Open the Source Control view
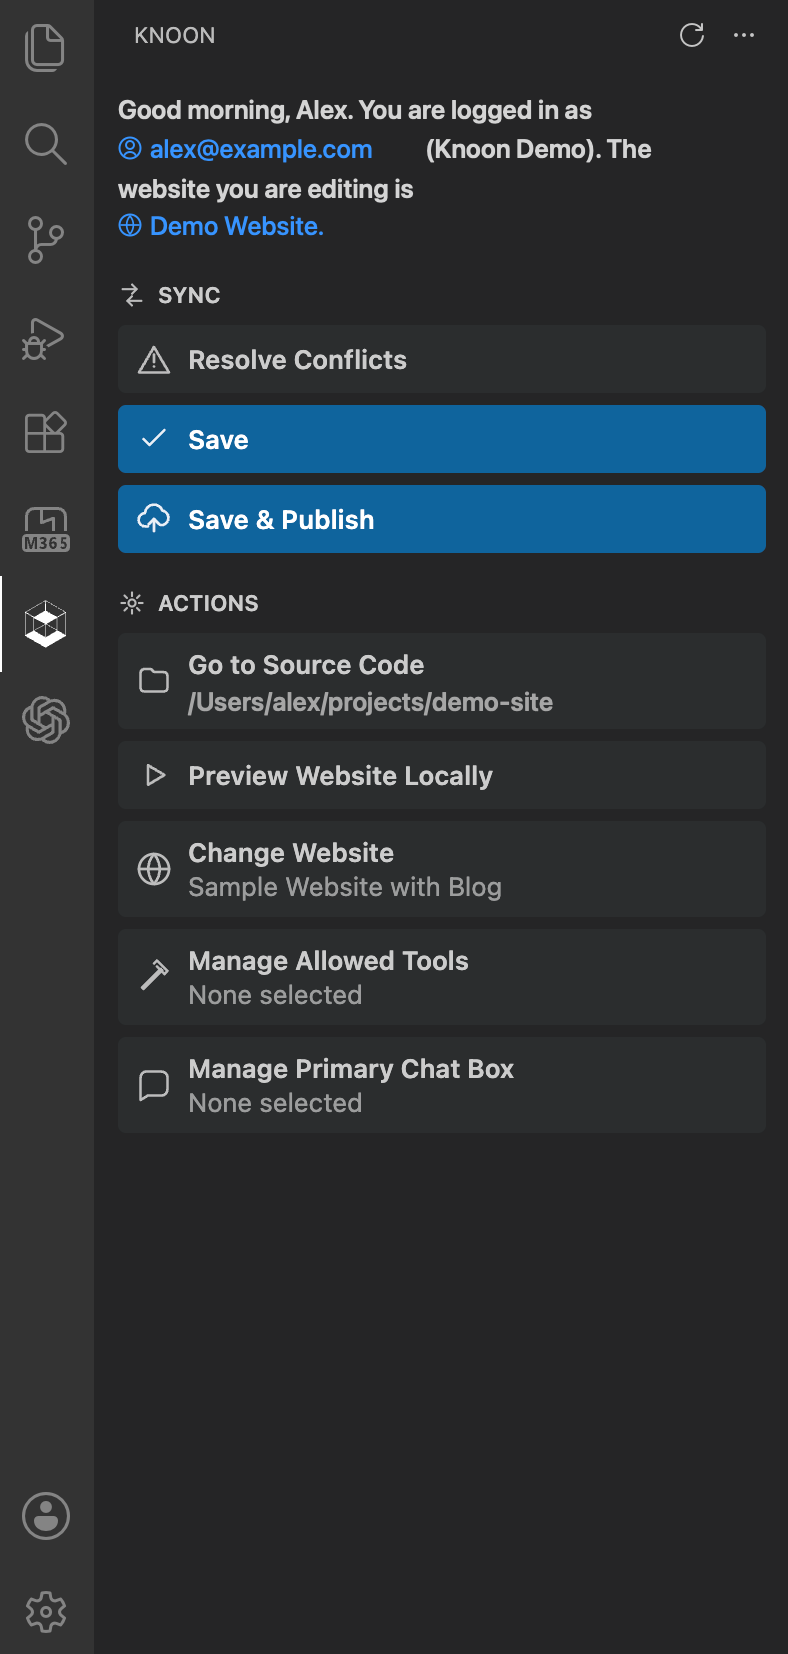This screenshot has width=788, height=1654. click(46, 240)
